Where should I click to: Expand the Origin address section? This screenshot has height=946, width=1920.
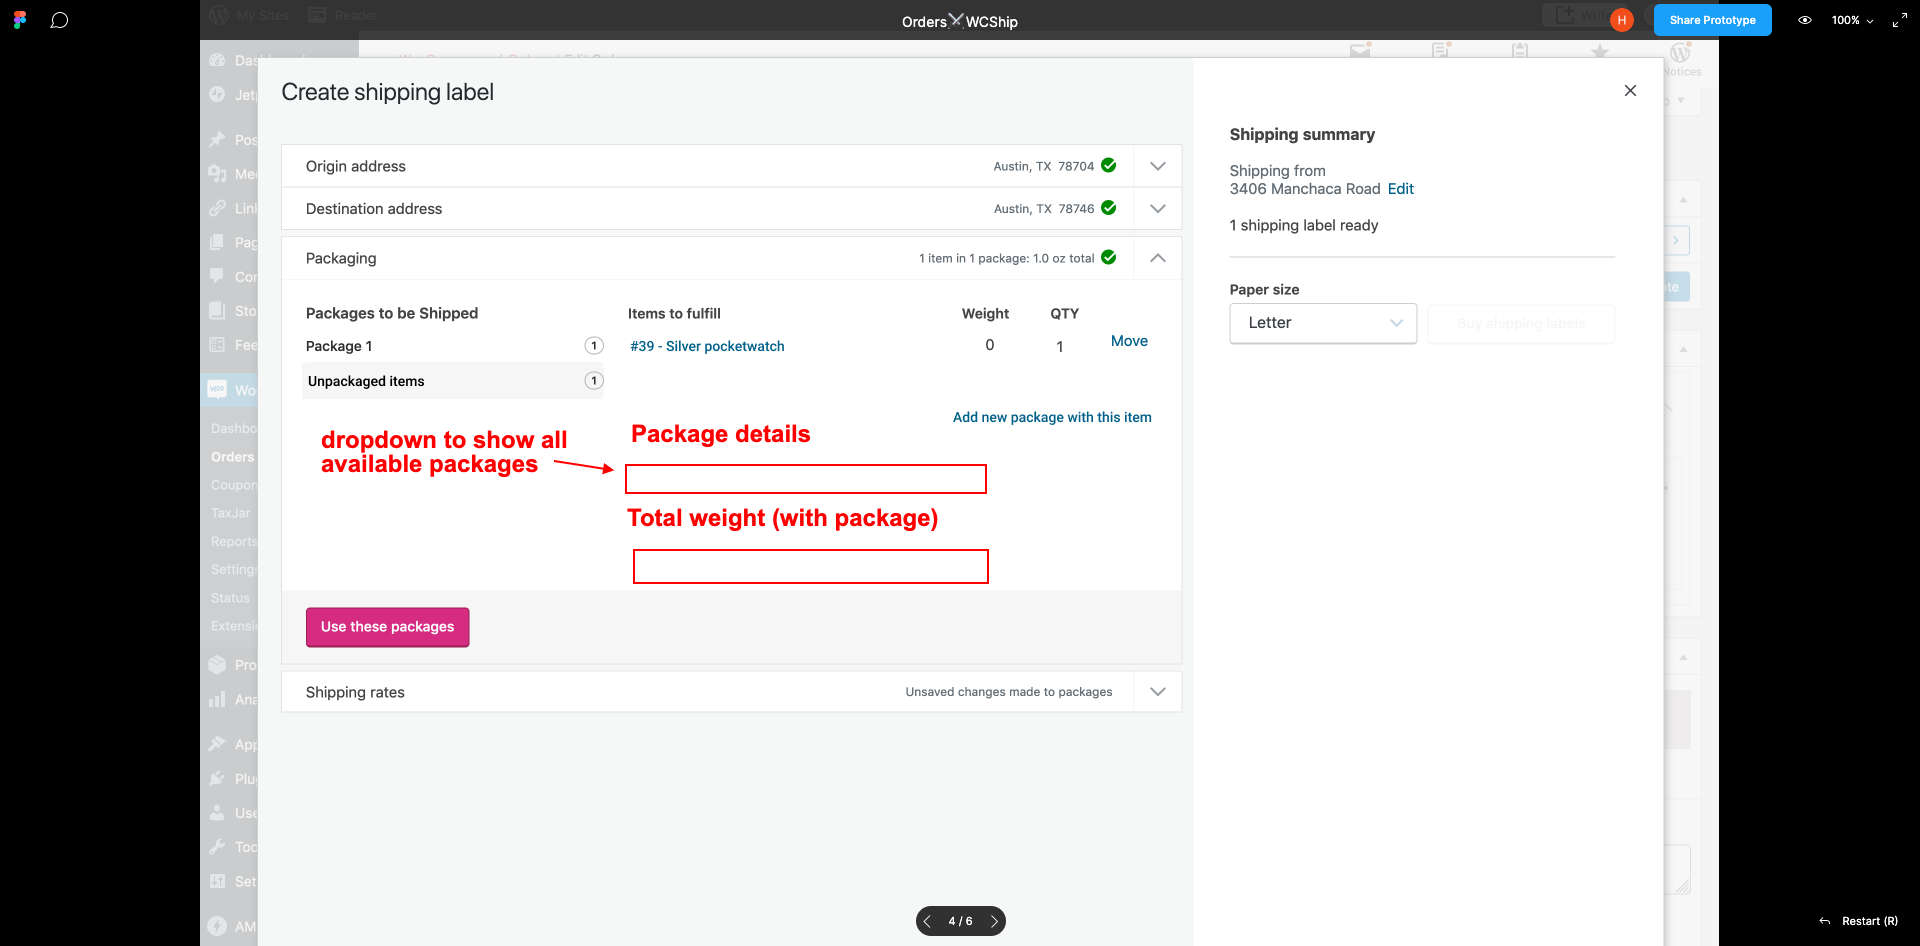tap(1158, 166)
